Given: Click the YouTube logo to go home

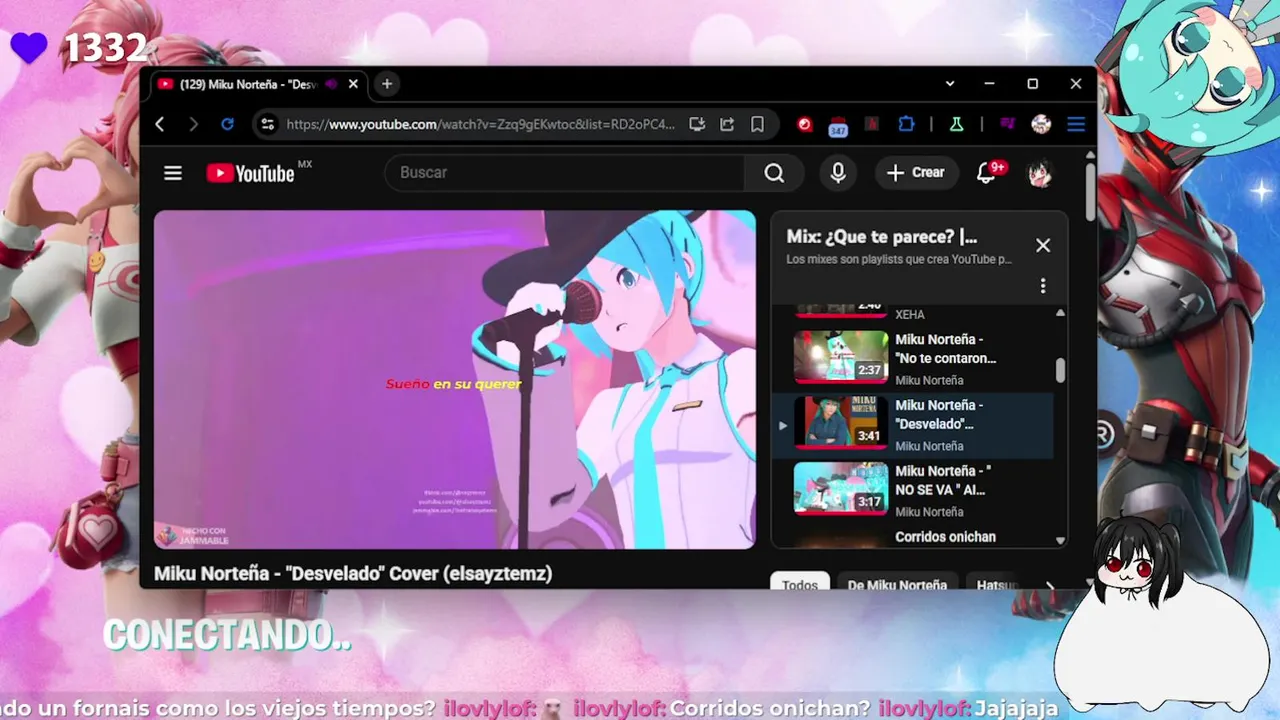Looking at the screenshot, I should coord(251,173).
